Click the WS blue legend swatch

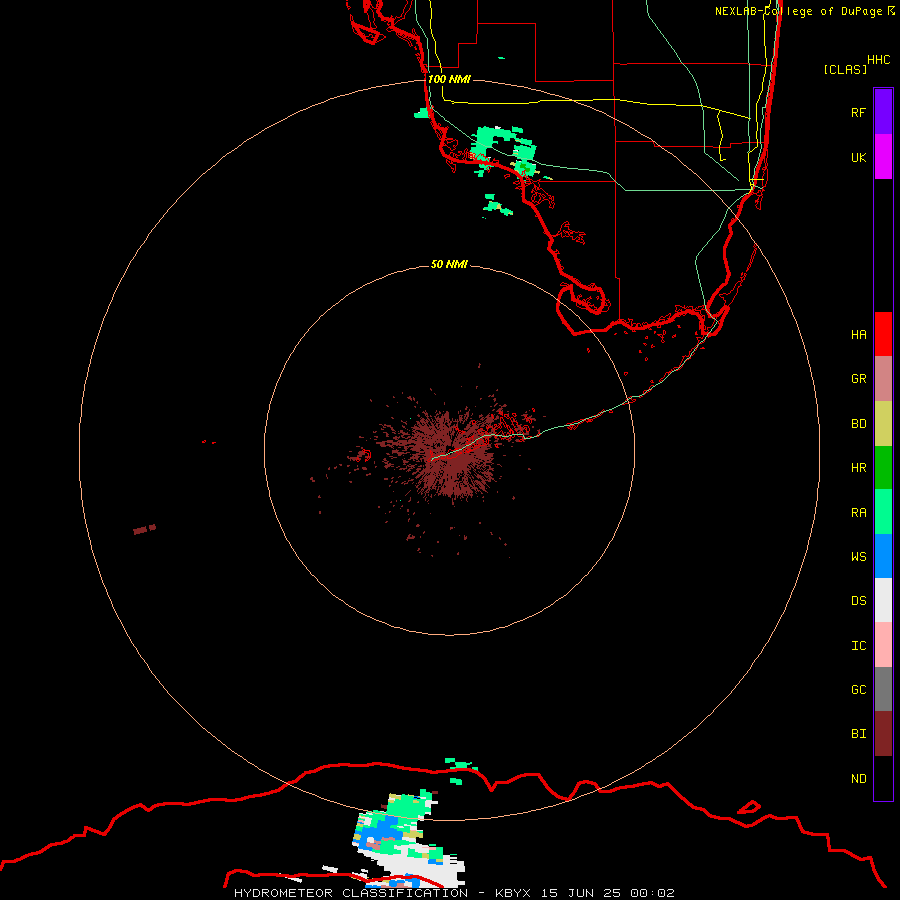[883, 556]
